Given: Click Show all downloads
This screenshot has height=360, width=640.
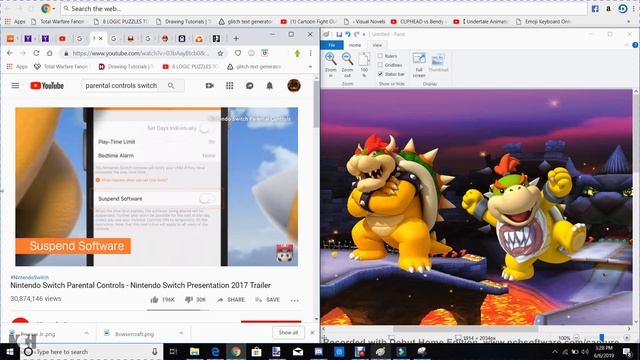Looking at the screenshot, I should (288, 333).
